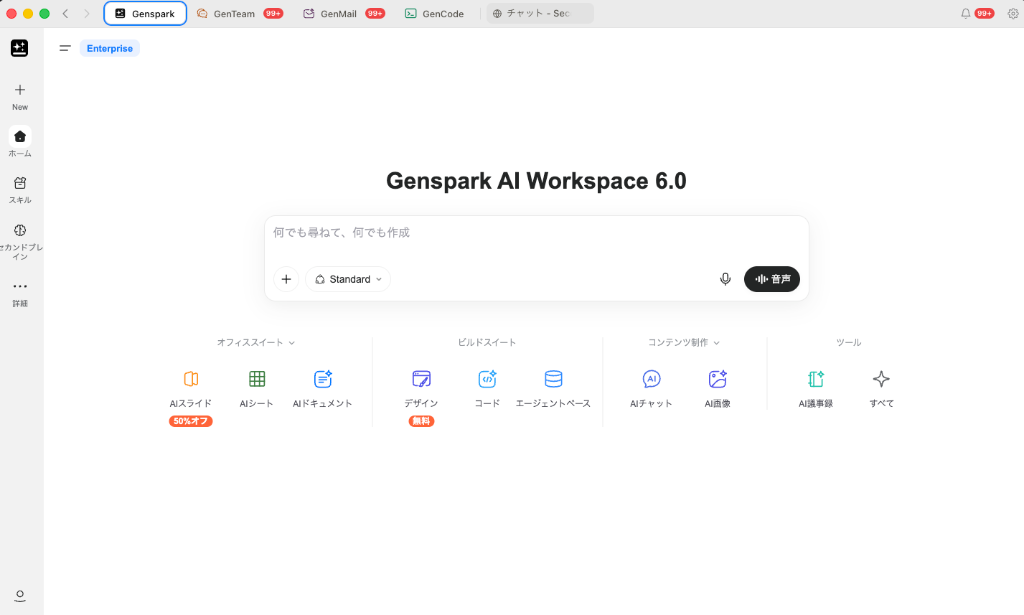The width and height of the screenshot is (1024, 615).
Task: Open スキル in sidebar
Action: pyautogui.click(x=20, y=190)
